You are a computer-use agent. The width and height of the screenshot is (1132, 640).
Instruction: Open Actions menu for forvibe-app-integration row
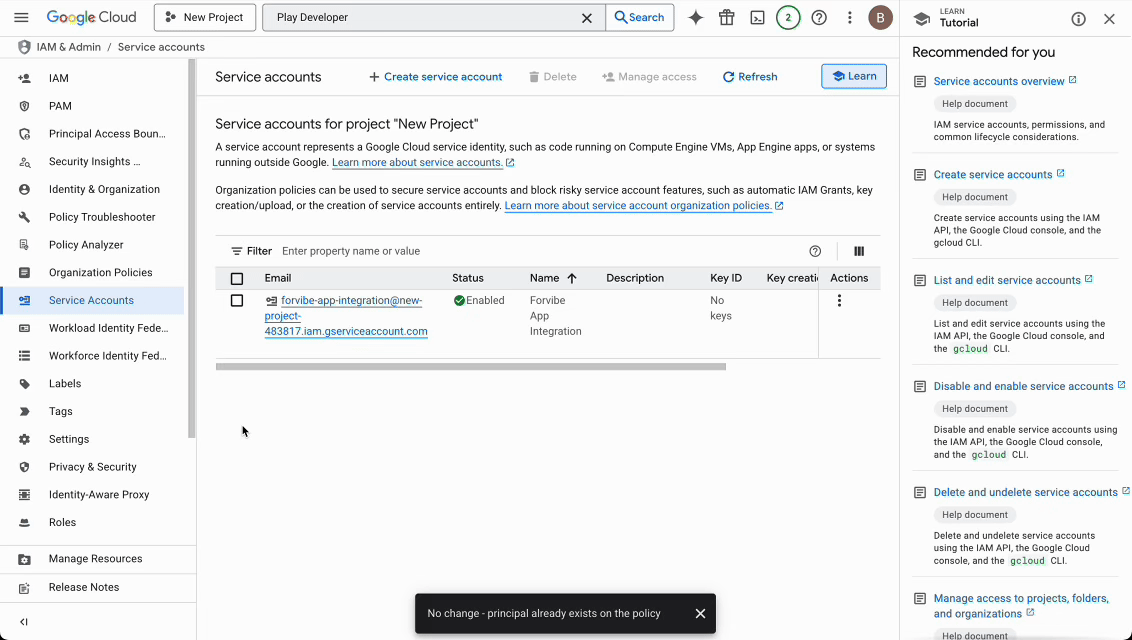pos(839,300)
